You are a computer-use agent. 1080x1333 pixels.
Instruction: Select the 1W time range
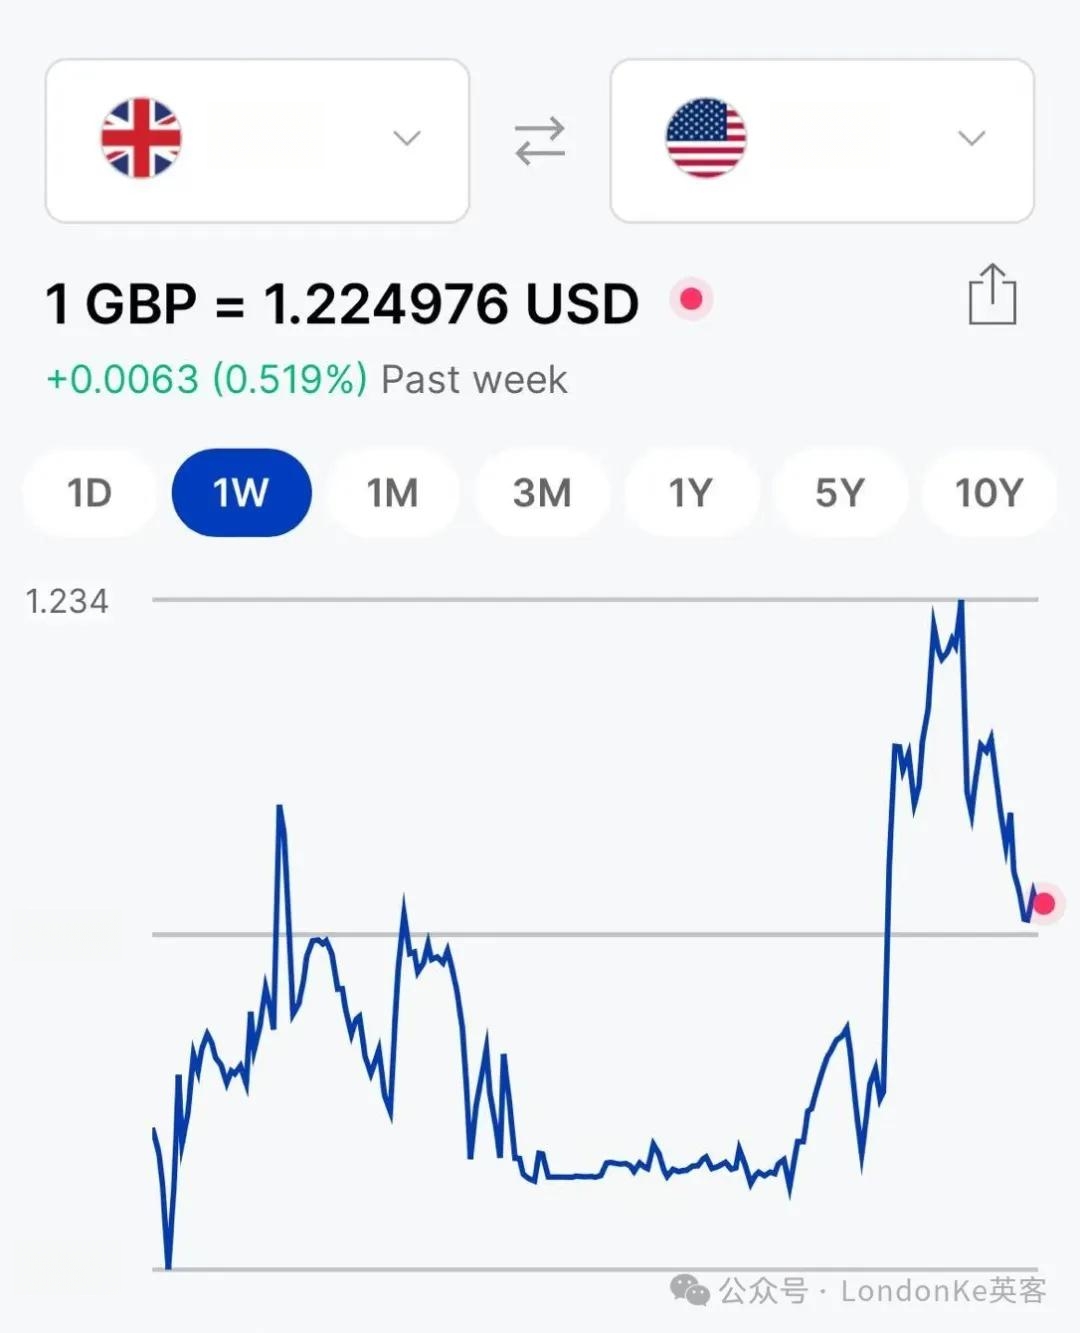coord(241,493)
